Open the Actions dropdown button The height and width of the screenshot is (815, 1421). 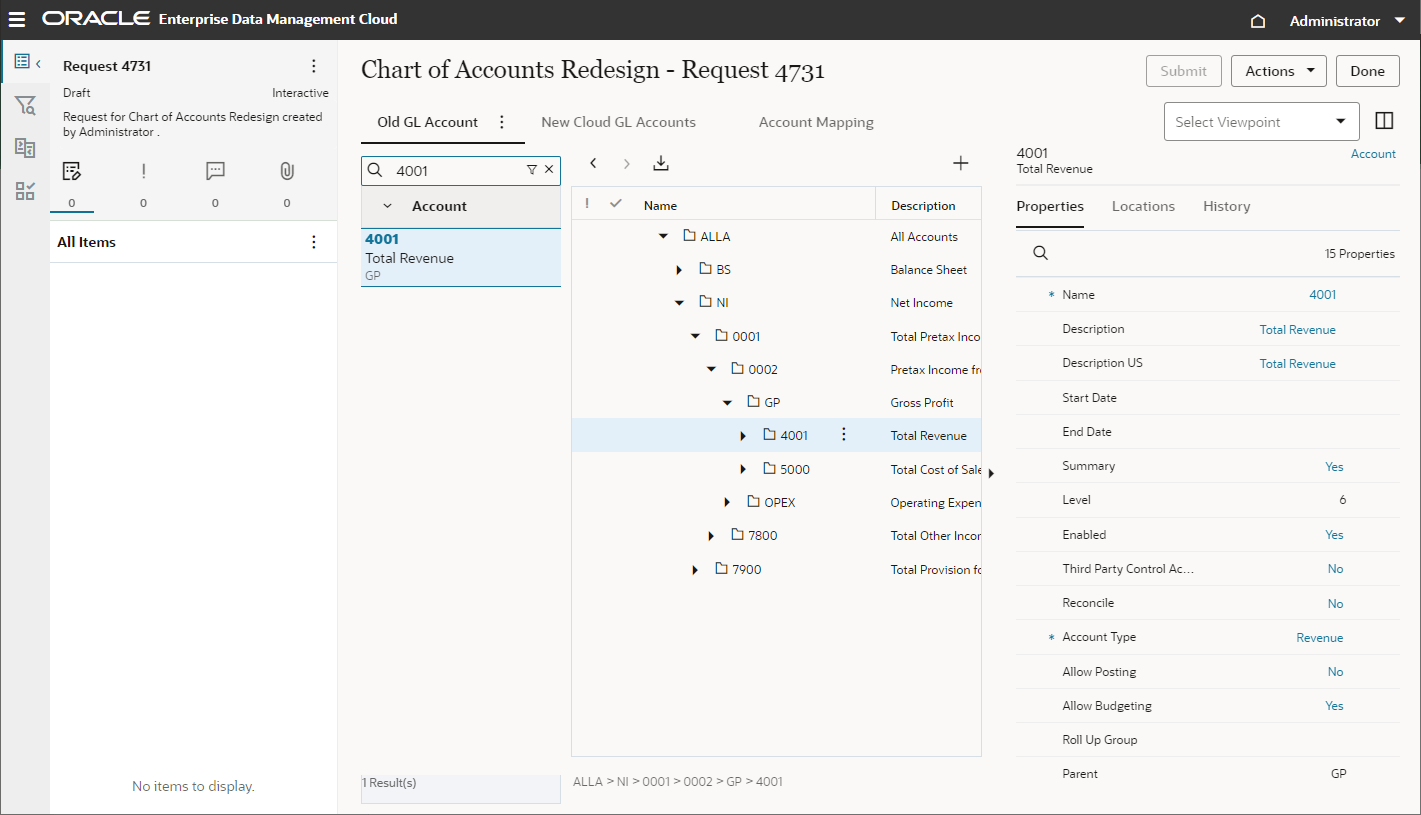click(x=1279, y=71)
